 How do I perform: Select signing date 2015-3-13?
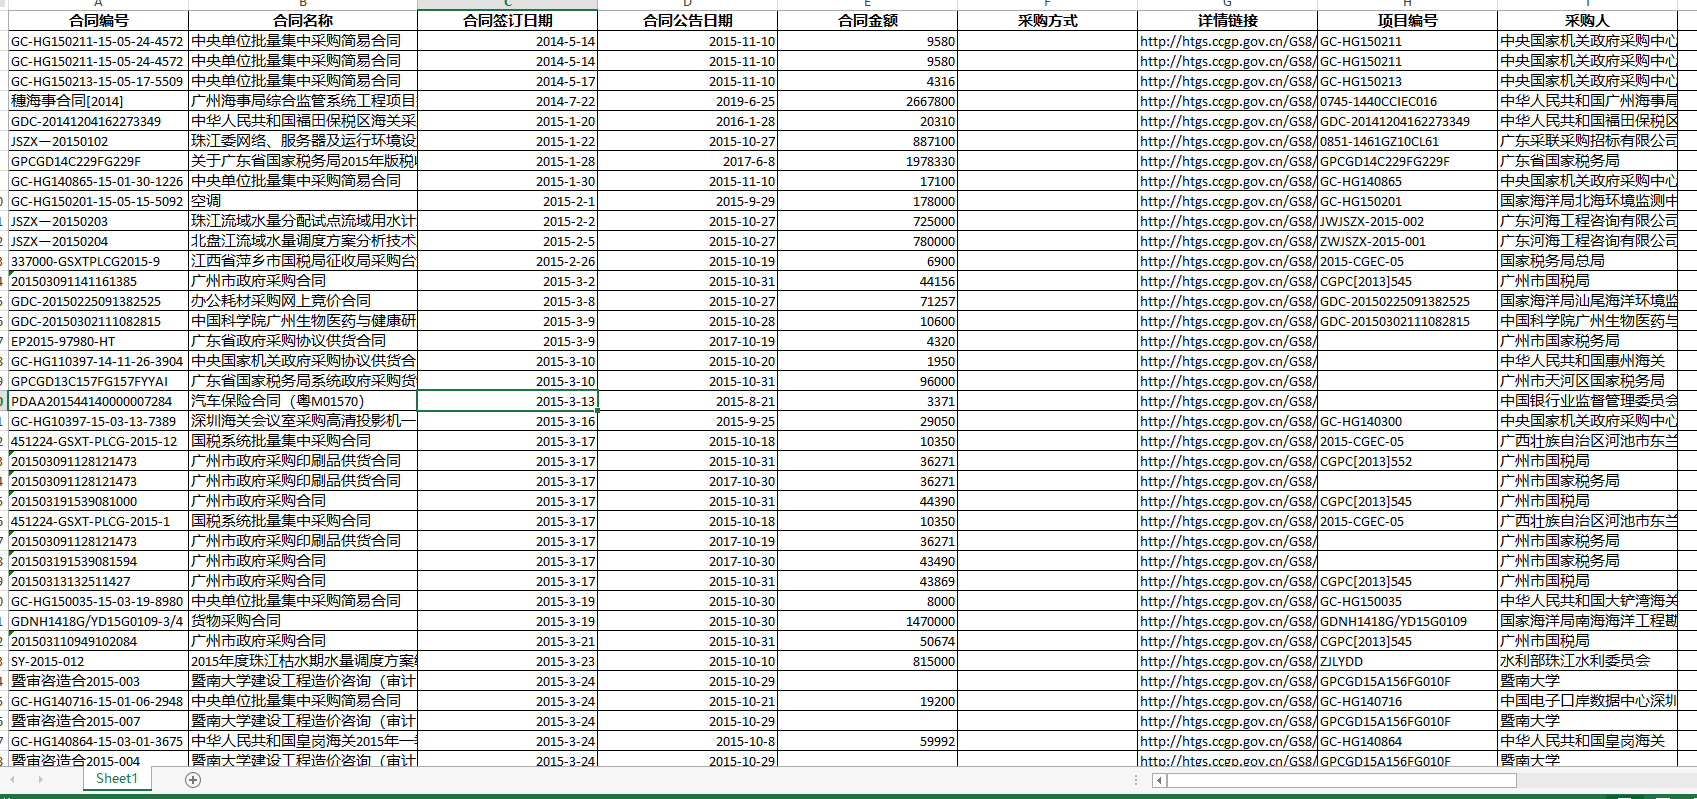click(x=507, y=401)
